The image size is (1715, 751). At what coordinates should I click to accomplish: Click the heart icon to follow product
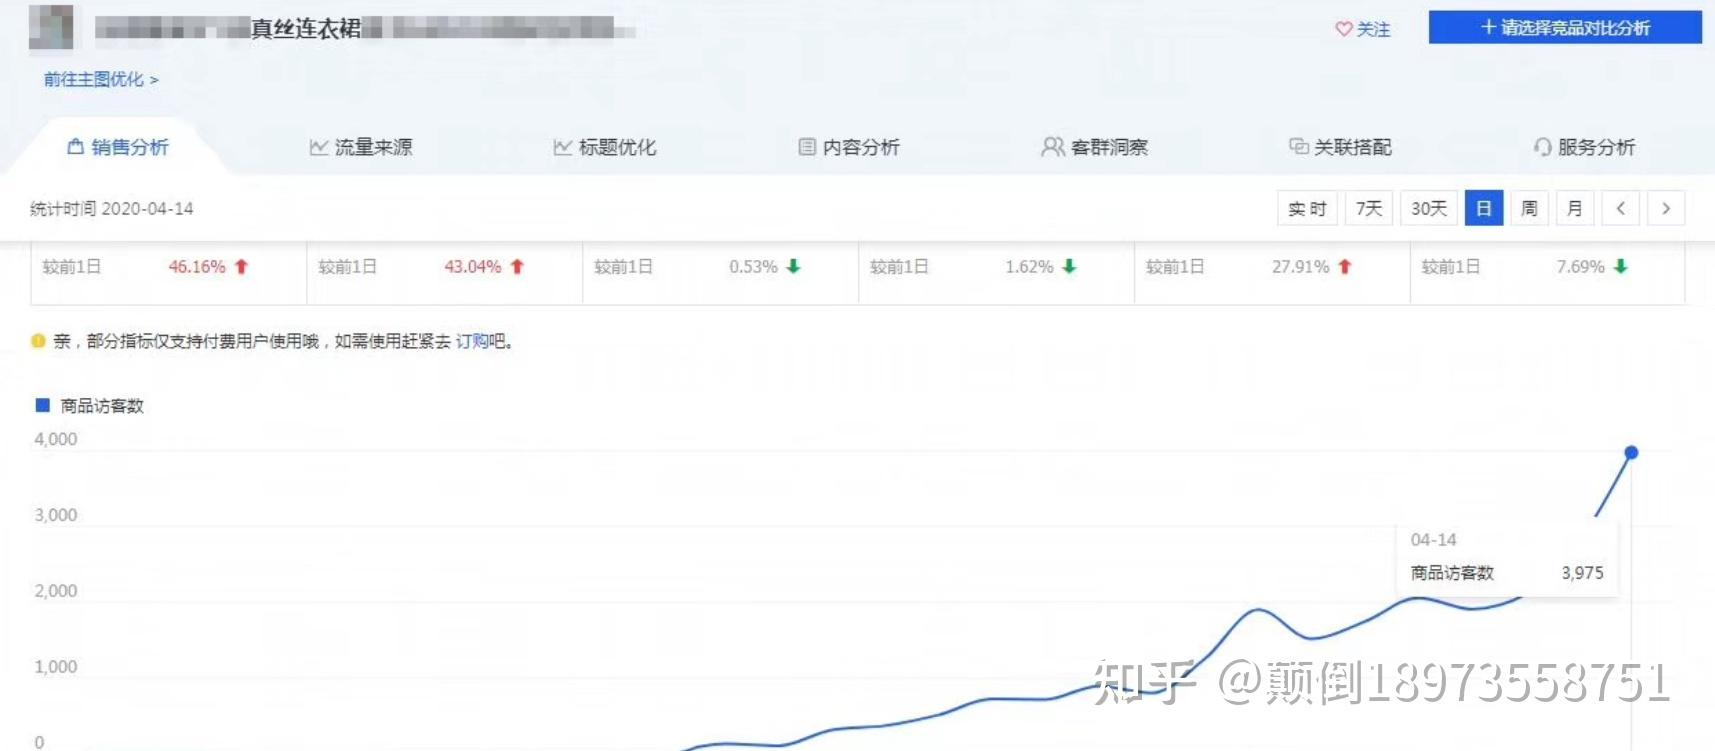click(x=1343, y=29)
